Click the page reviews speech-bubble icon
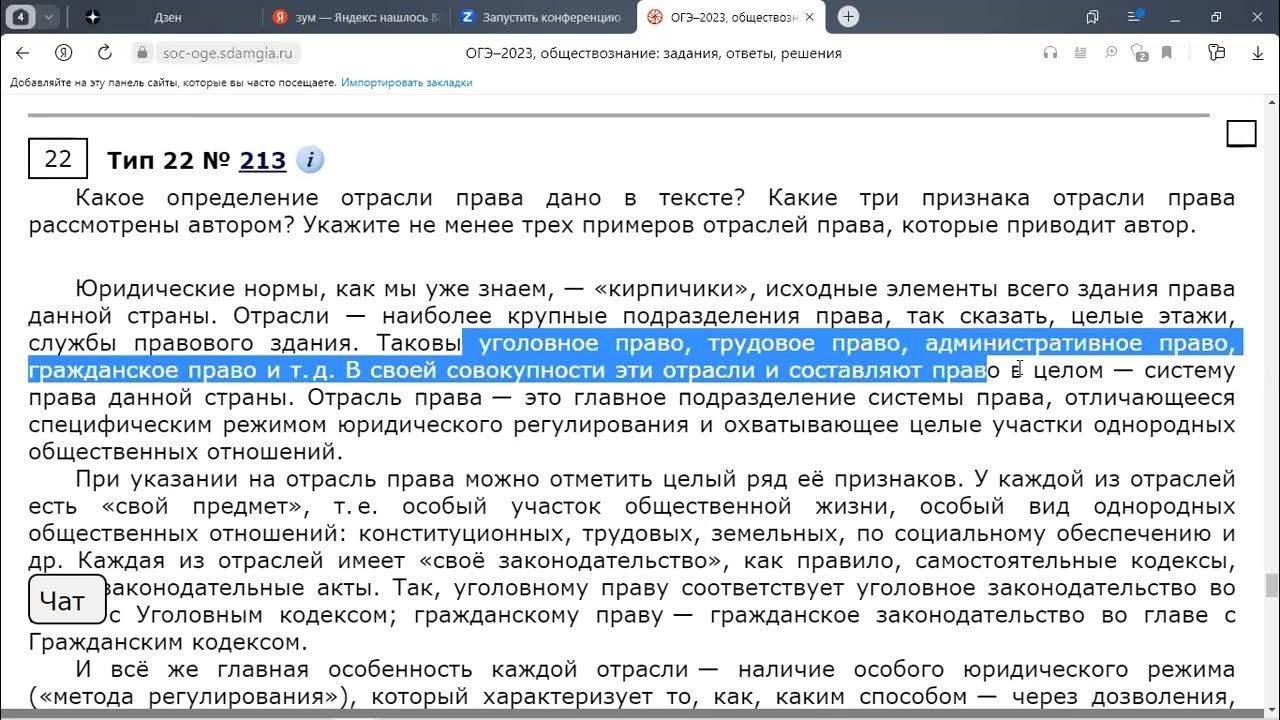This screenshot has width=1280, height=720. tap(1111, 53)
